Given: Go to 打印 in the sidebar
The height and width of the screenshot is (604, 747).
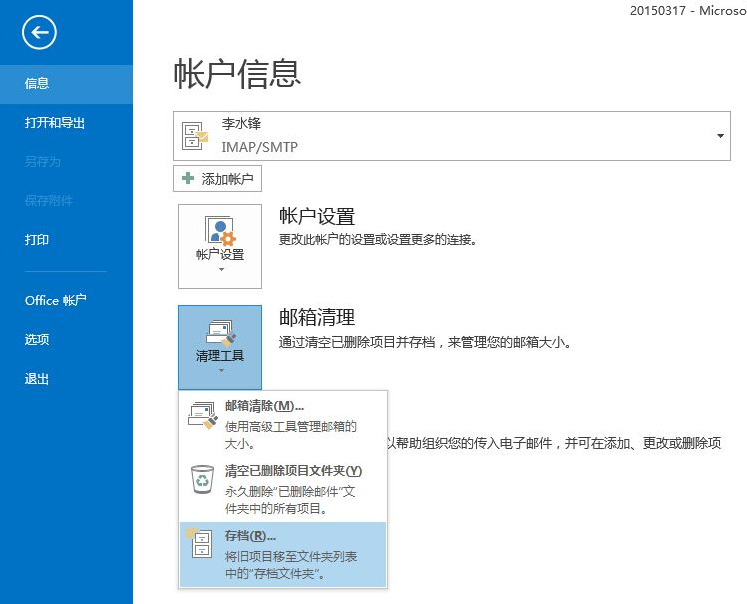Looking at the screenshot, I should tap(38, 240).
